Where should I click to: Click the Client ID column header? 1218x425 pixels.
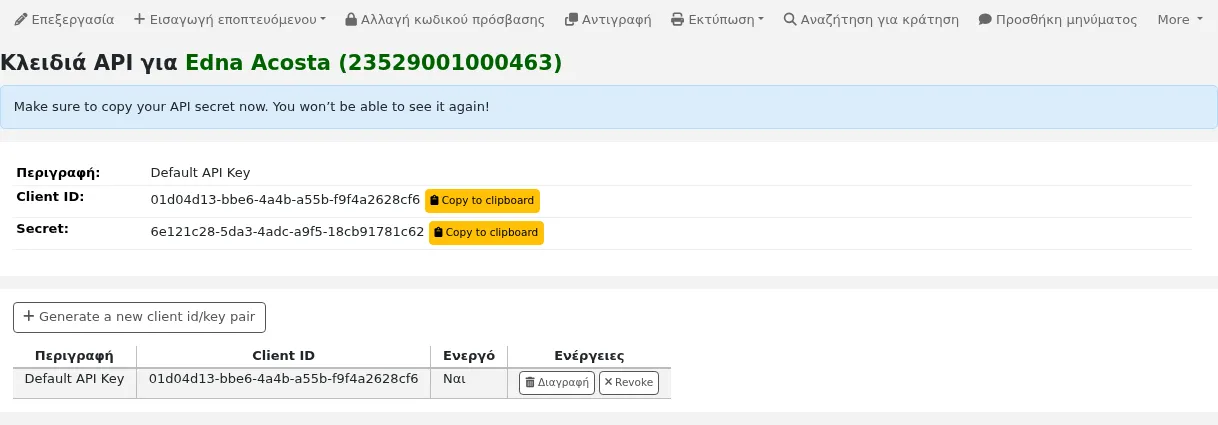(283, 356)
